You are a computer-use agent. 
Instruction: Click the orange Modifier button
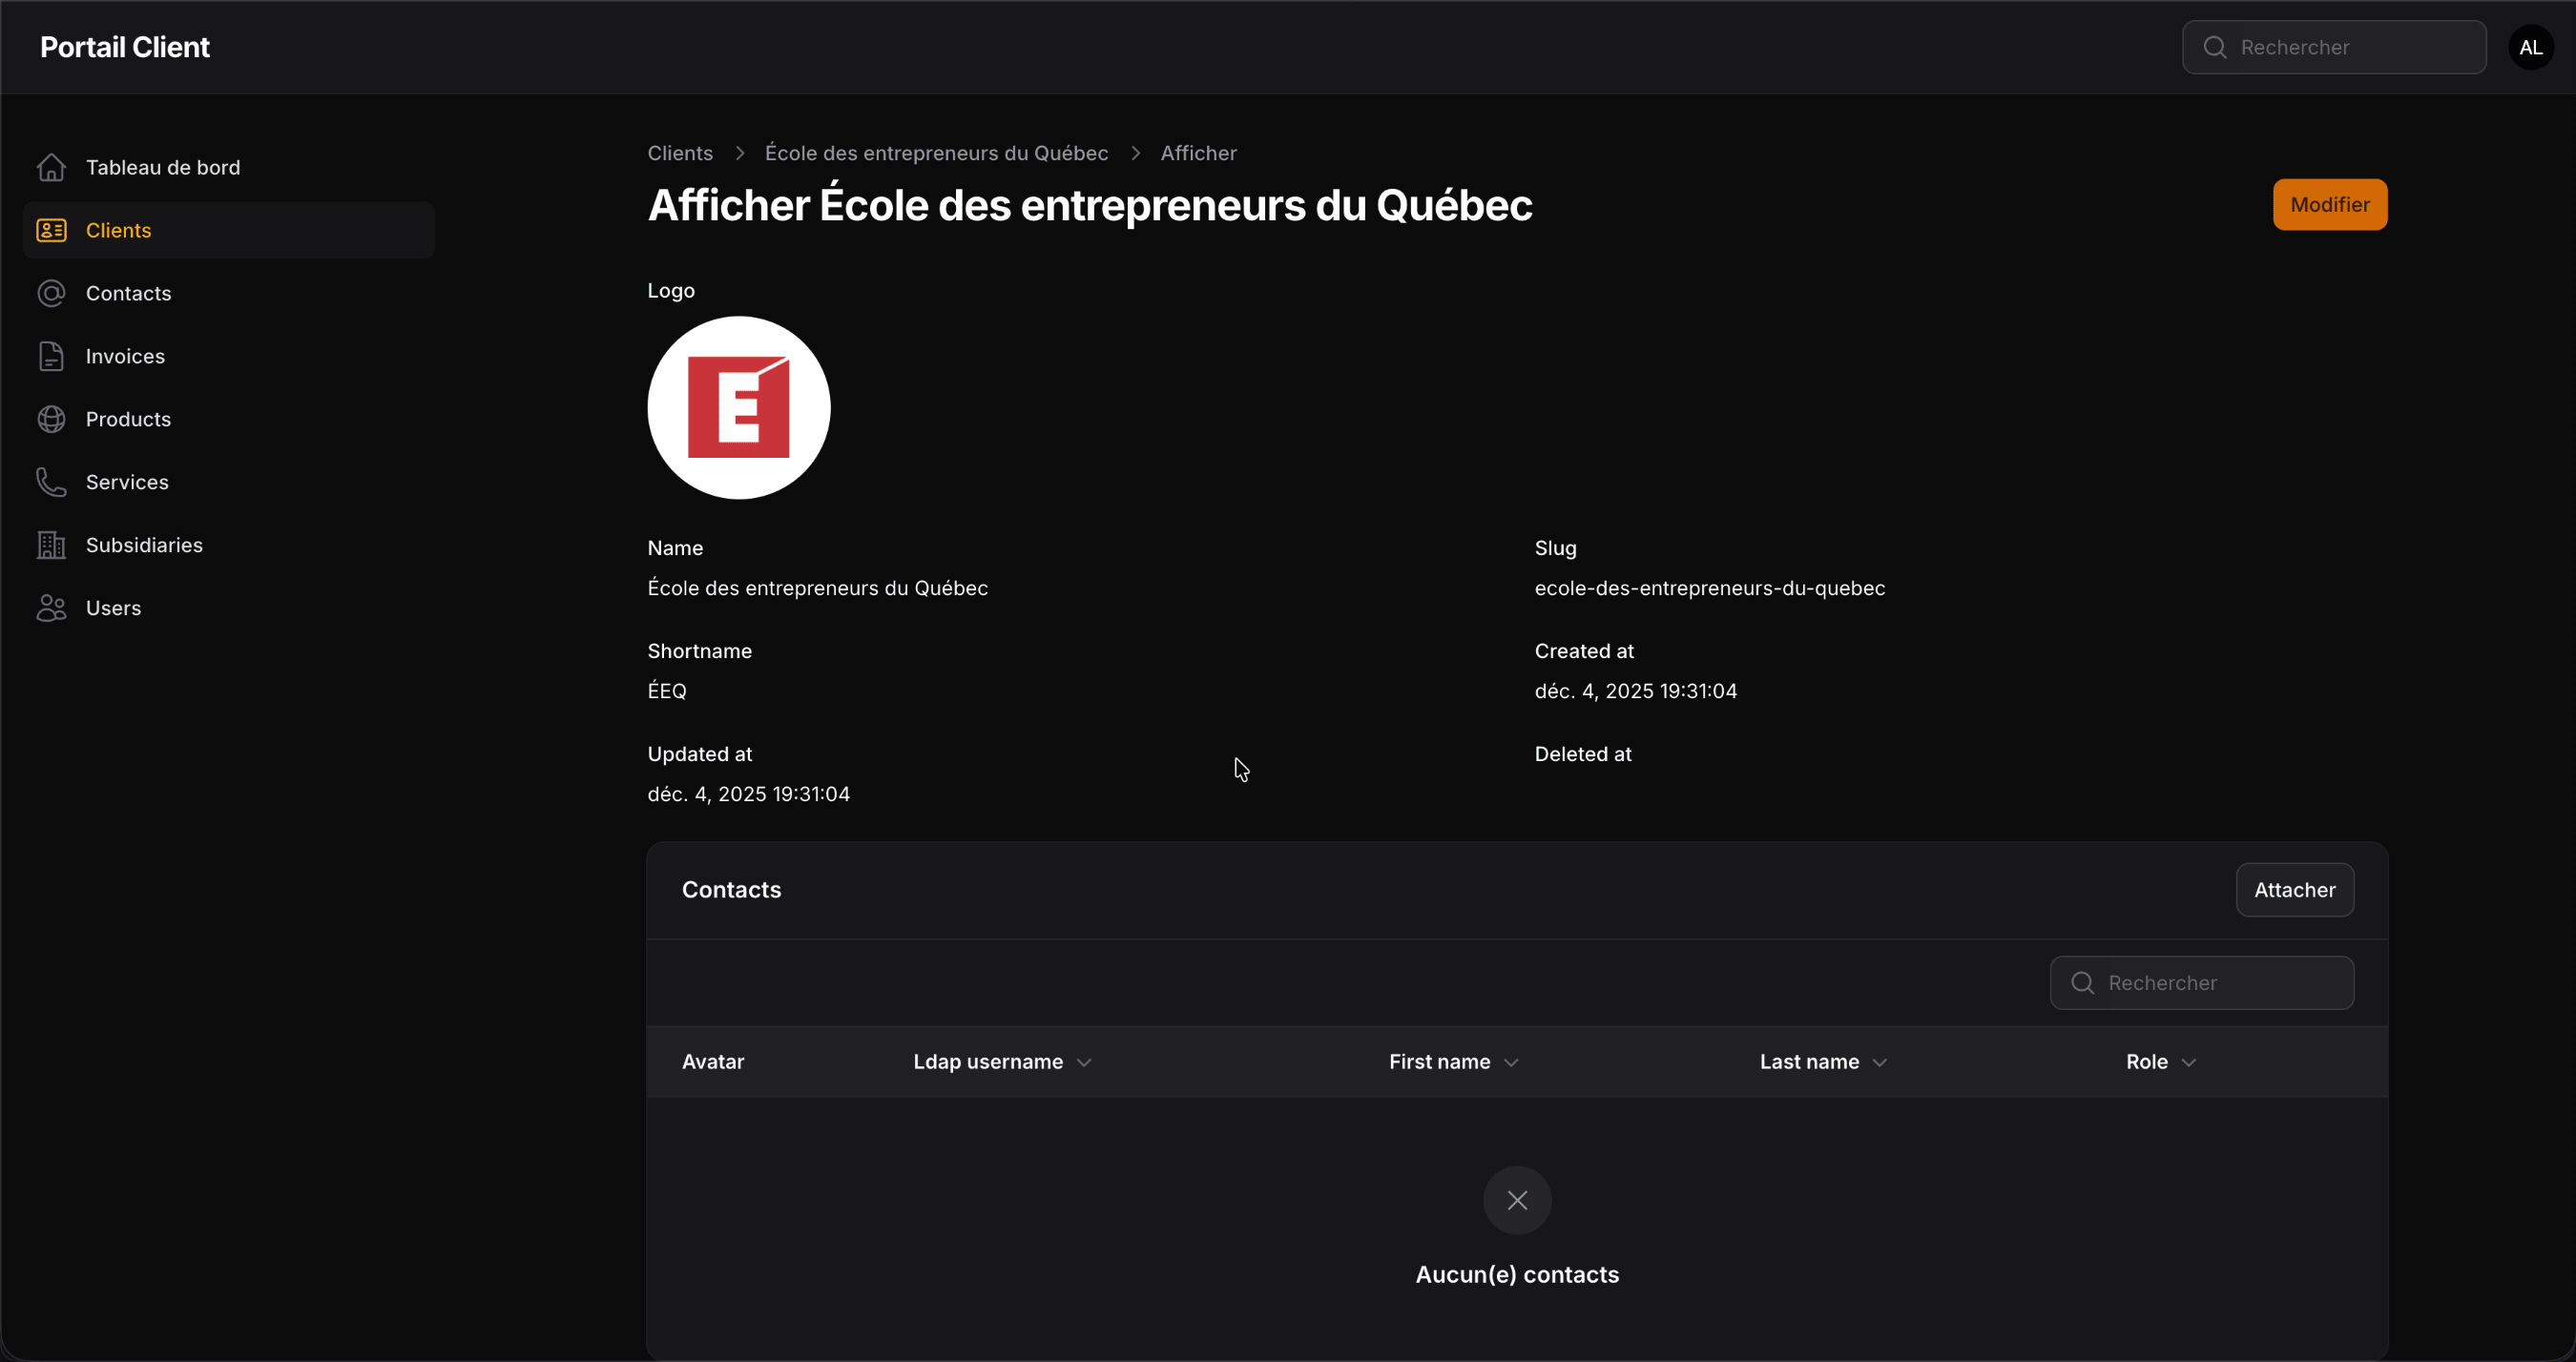tap(2329, 204)
